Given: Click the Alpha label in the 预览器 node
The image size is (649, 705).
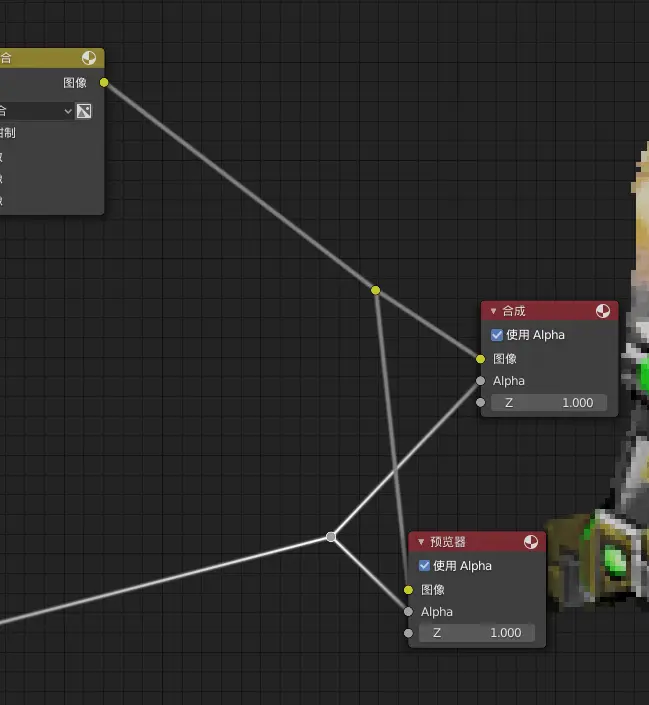Looking at the screenshot, I should pyautogui.click(x=437, y=611).
